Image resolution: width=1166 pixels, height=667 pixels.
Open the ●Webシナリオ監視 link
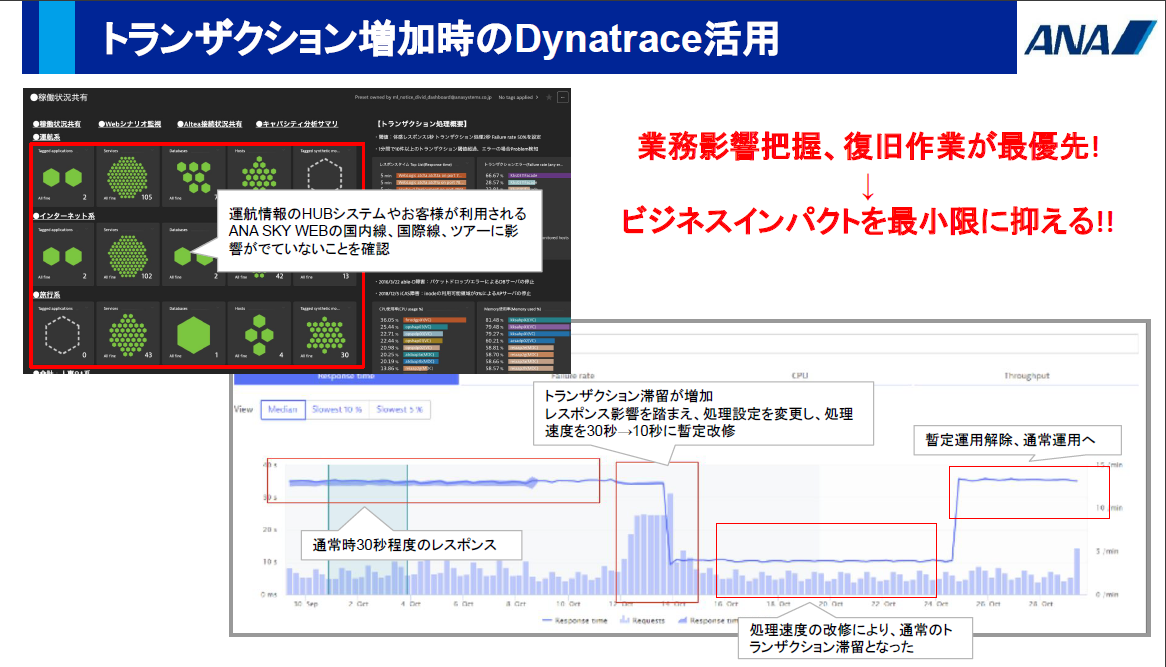click(x=129, y=124)
